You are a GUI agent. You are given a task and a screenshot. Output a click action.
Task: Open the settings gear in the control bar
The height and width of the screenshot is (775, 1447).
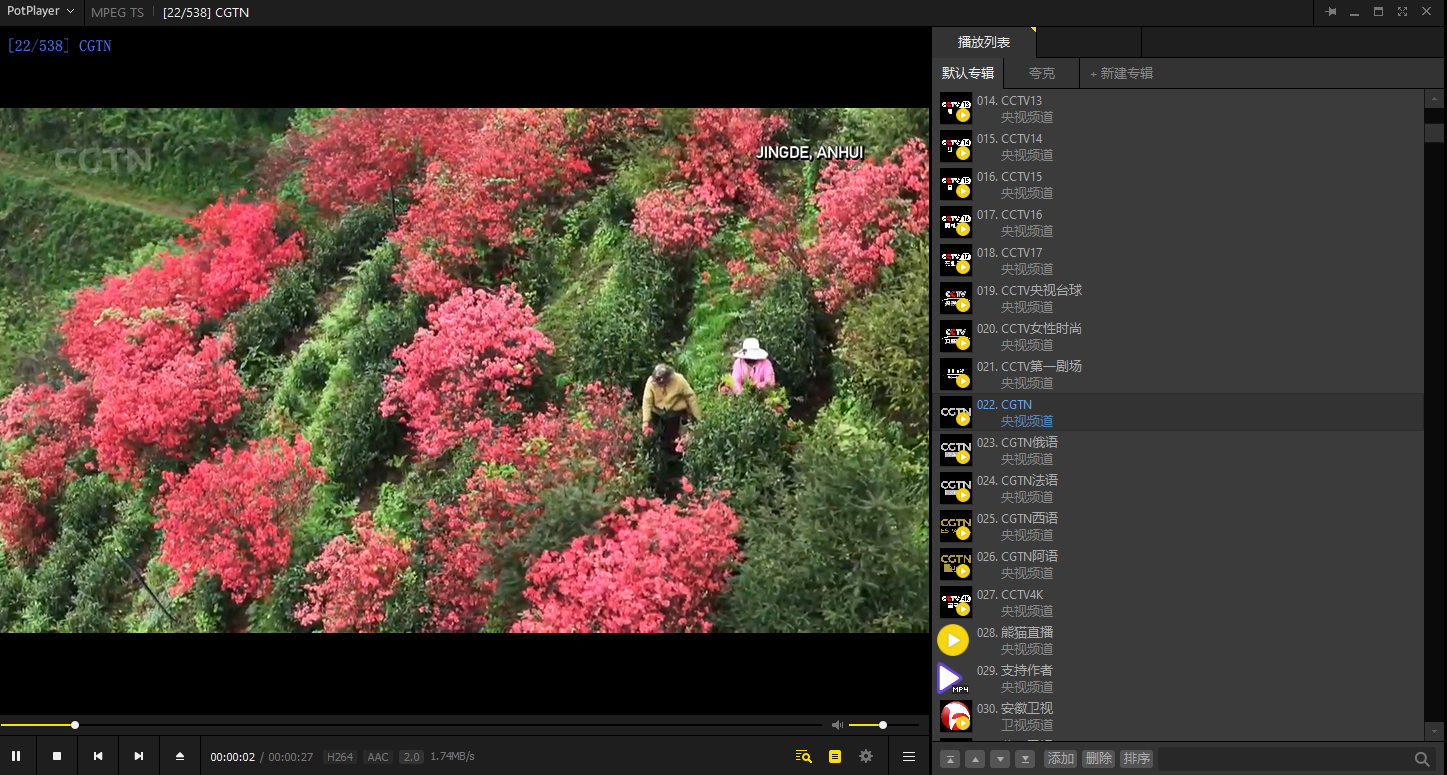866,756
